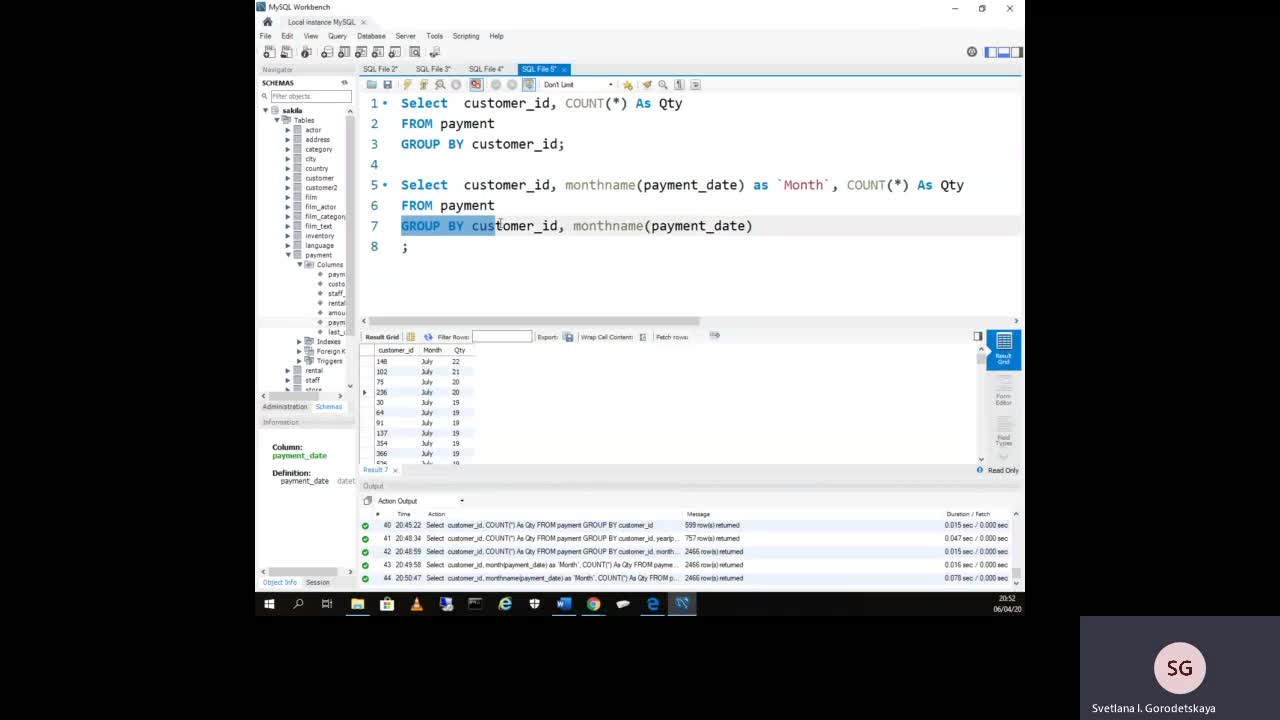Viewport: 1280px width, 720px height.
Task: Click the refresh result icon near Filter Rows
Action: pos(428,337)
